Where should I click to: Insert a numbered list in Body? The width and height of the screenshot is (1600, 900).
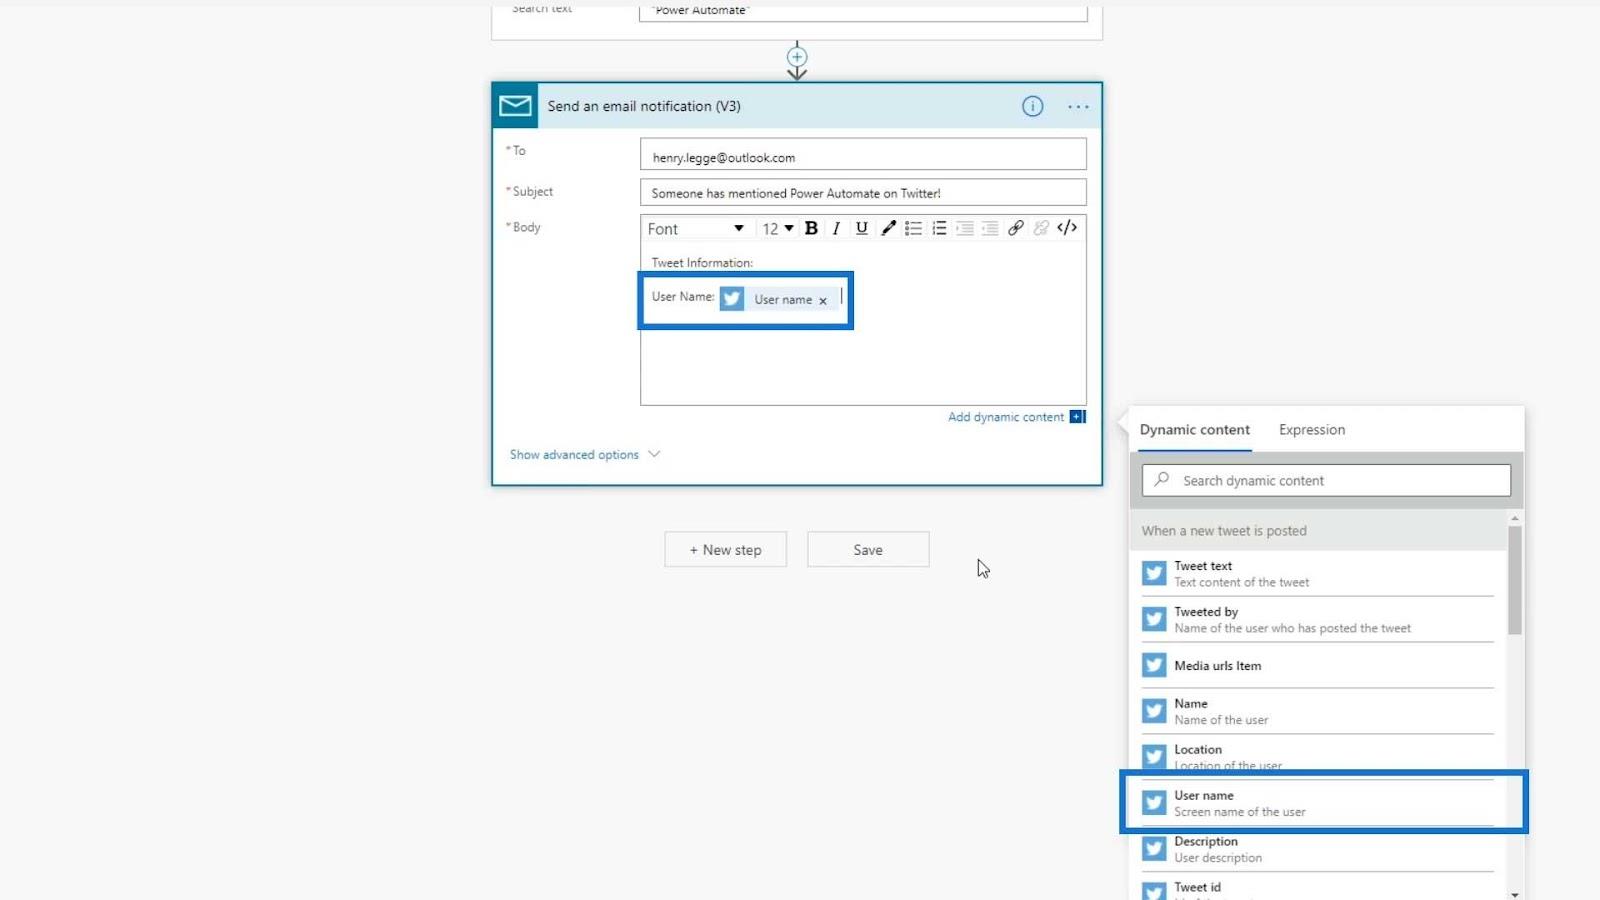tap(939, 228)
